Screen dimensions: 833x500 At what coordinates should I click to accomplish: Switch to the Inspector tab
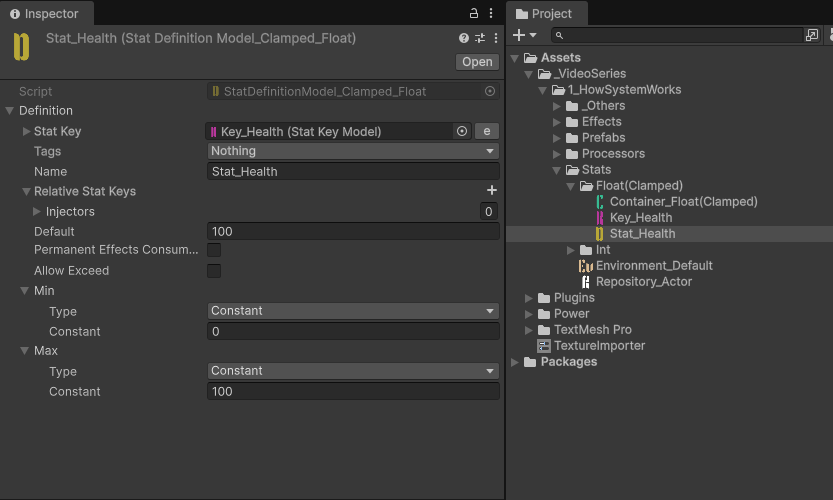[45, 14]
